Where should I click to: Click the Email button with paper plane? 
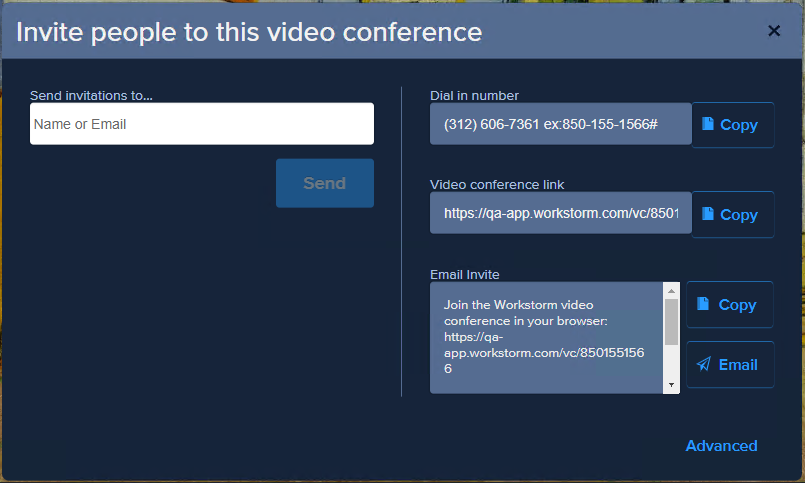[730, 364]
